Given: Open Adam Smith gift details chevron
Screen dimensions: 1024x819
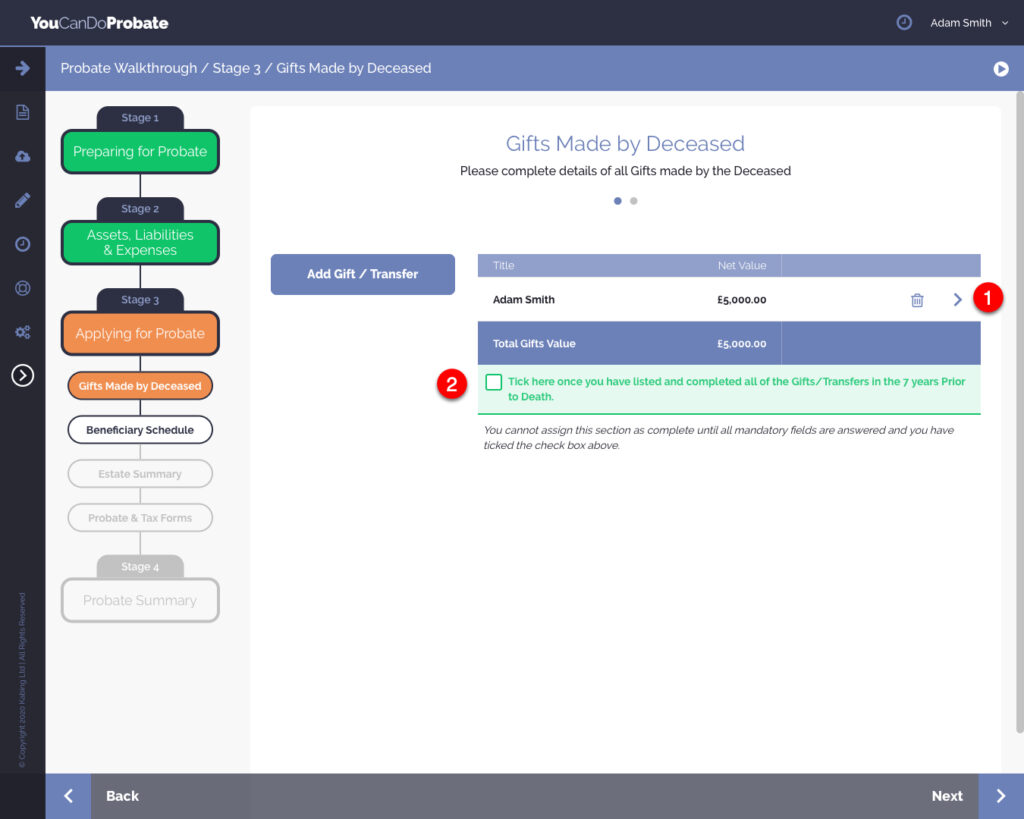Looking at the screenshot, I should click(x=957, y=300).
